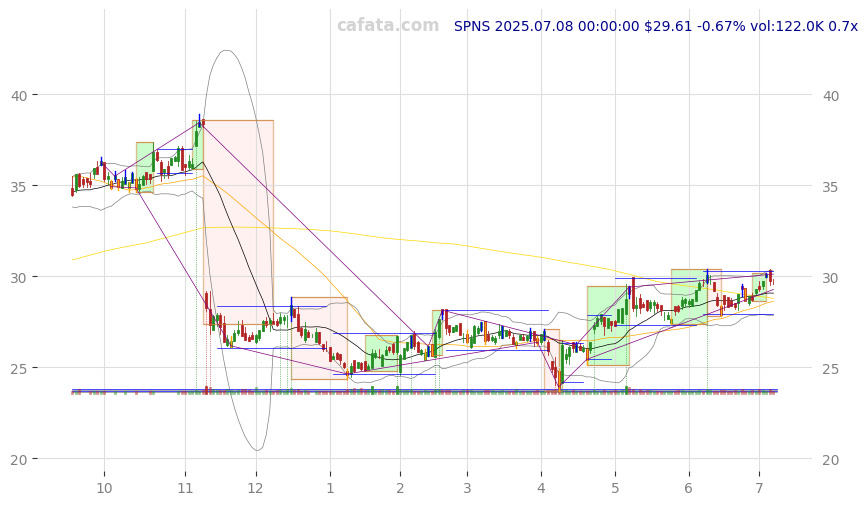Click the x-axis label 11
The height and width of the screenshot is (505, 868).
(185, 488)
